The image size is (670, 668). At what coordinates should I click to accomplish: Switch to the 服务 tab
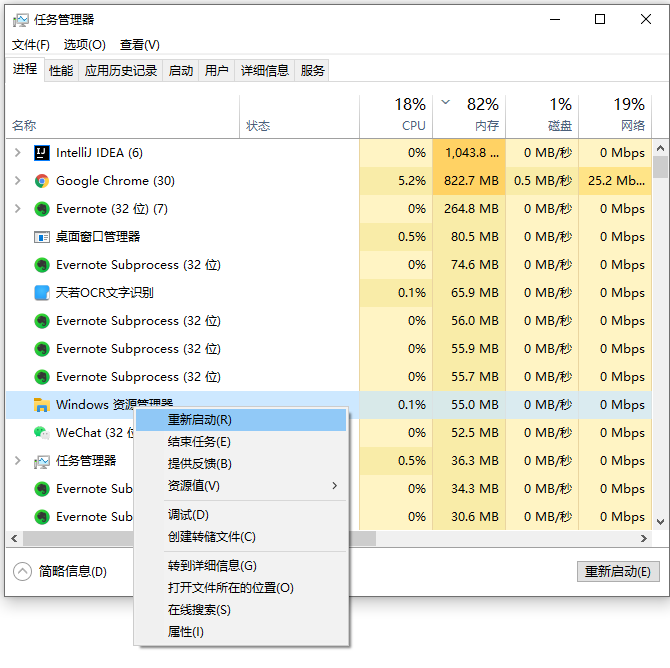[x=312, y=71]
